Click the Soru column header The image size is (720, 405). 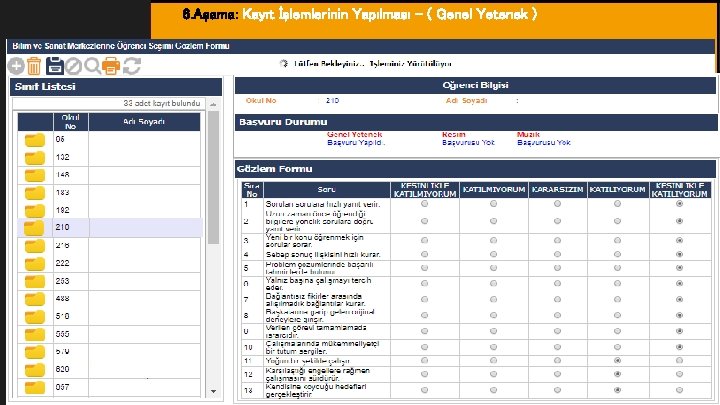point(326,190)
